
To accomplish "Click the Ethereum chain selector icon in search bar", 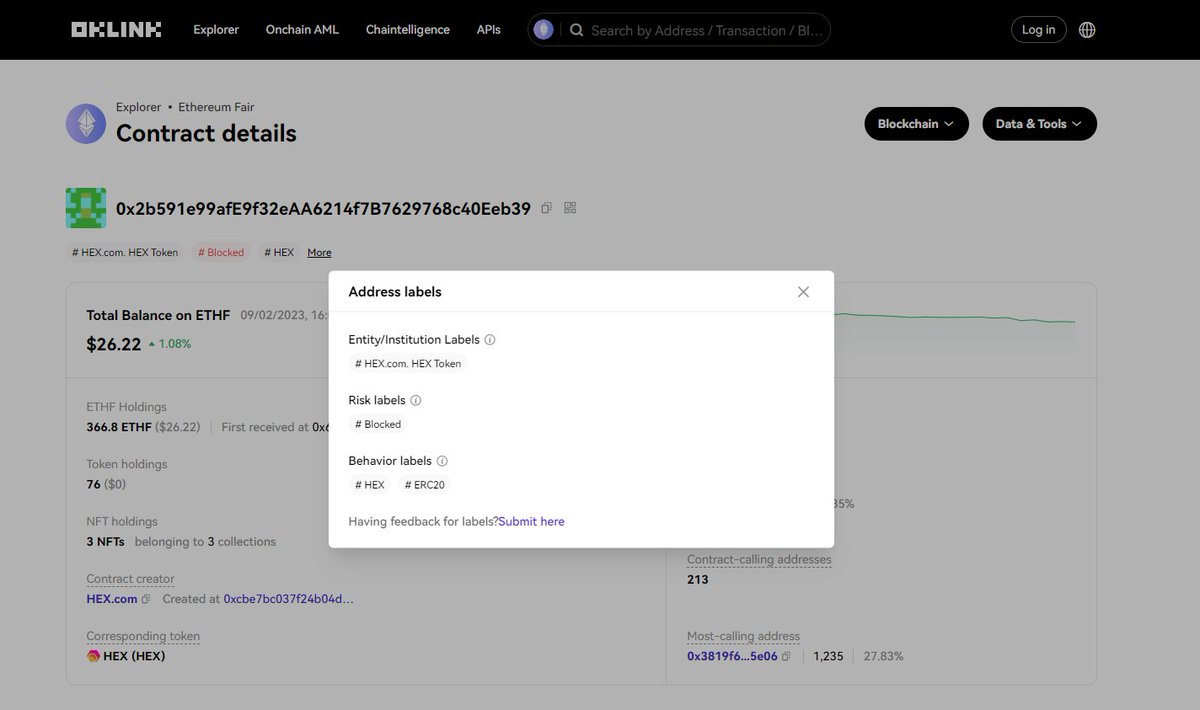I will (543, 30).
